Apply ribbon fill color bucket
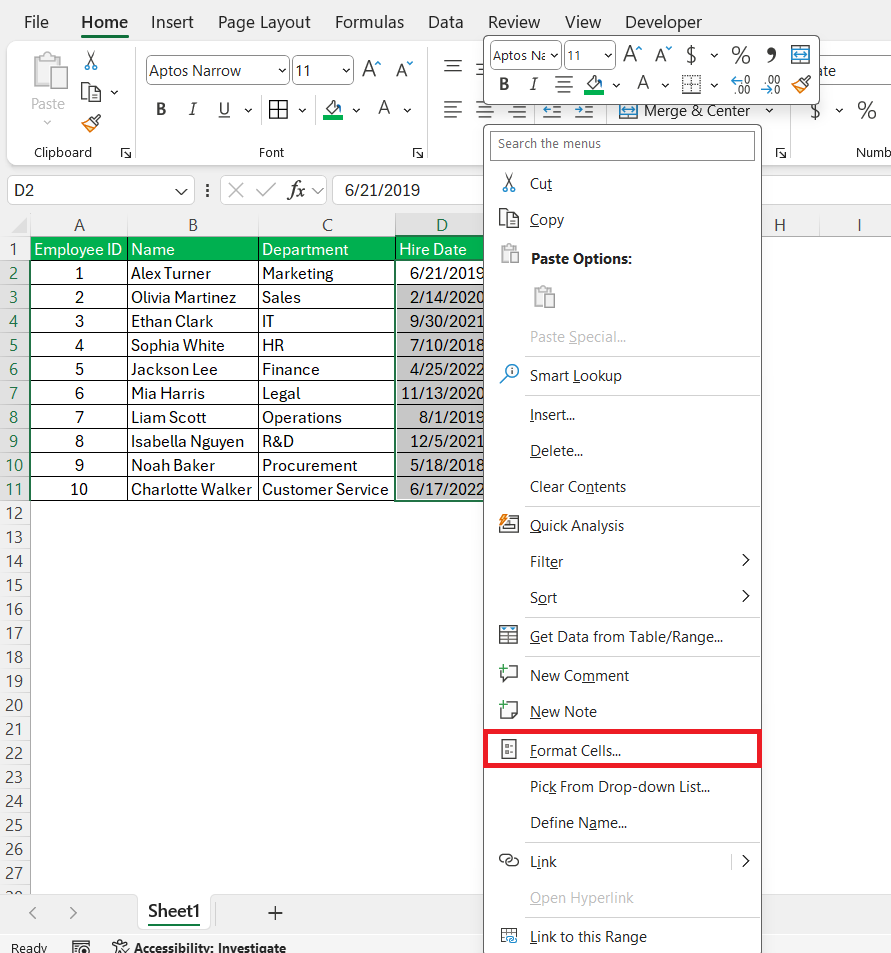The width and height of the screenshot is (891, 953). click(333, 110)
